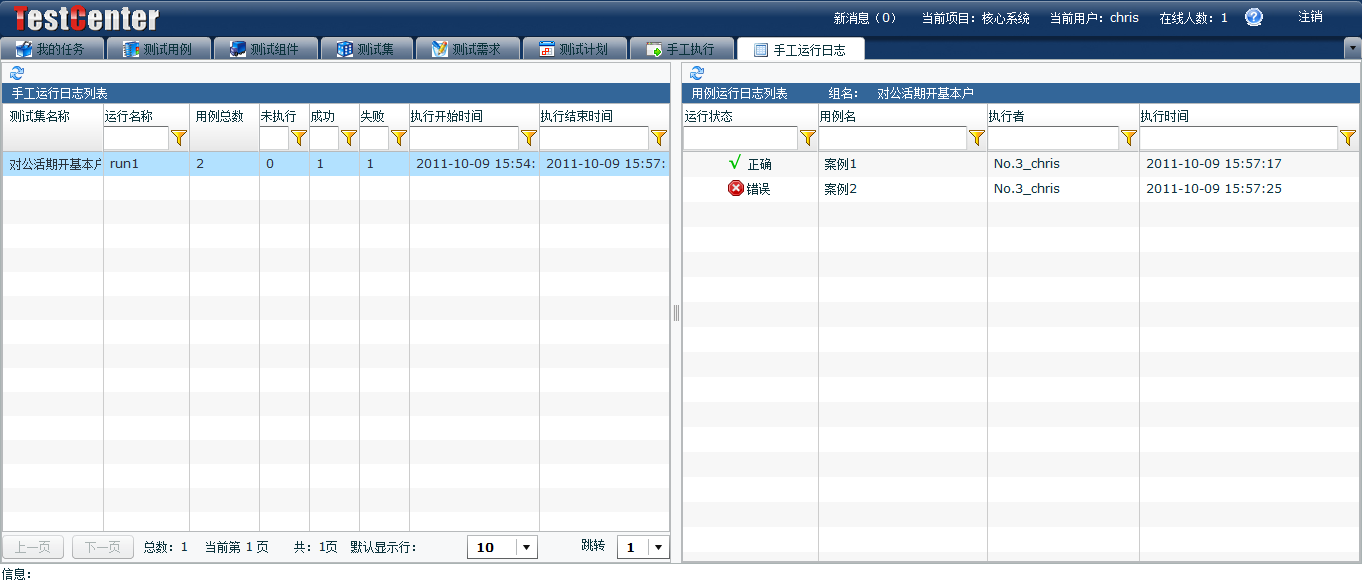The height and width of the screenshot is (584, 1362).
Task: Click the red error icon for 案例2
Action: [736, 188]
